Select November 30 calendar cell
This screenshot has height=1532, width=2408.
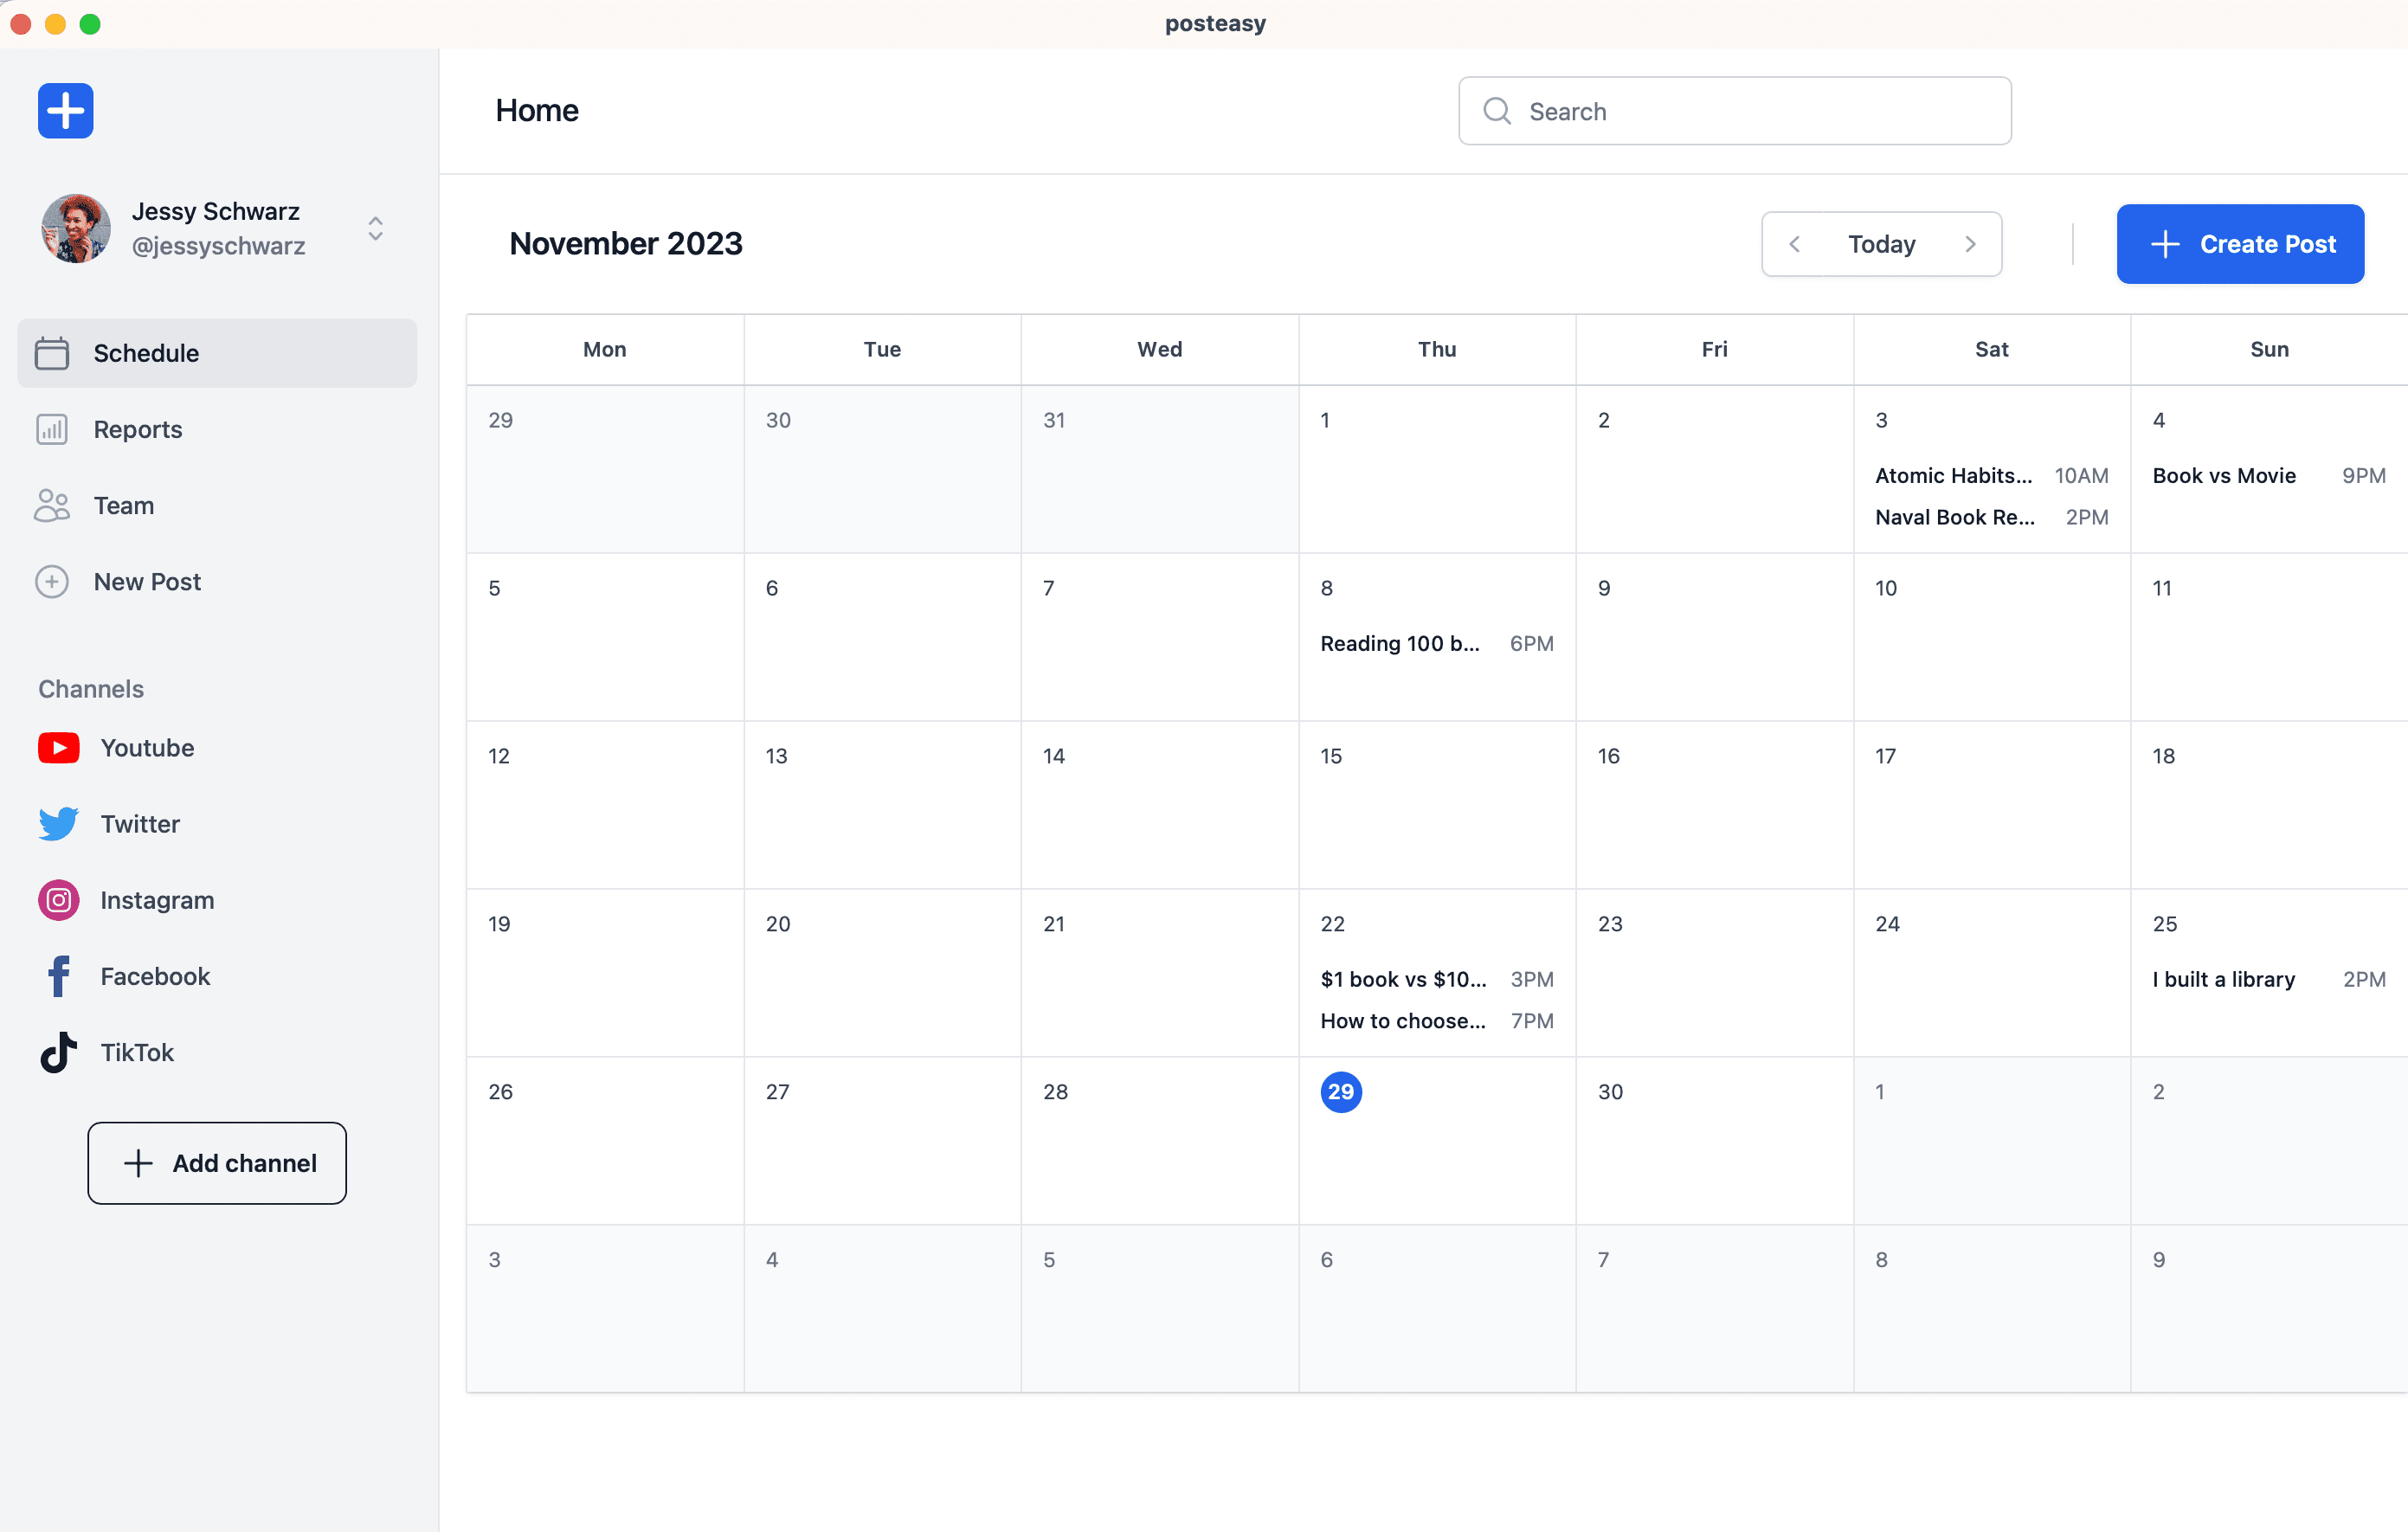point(1714,1141)
